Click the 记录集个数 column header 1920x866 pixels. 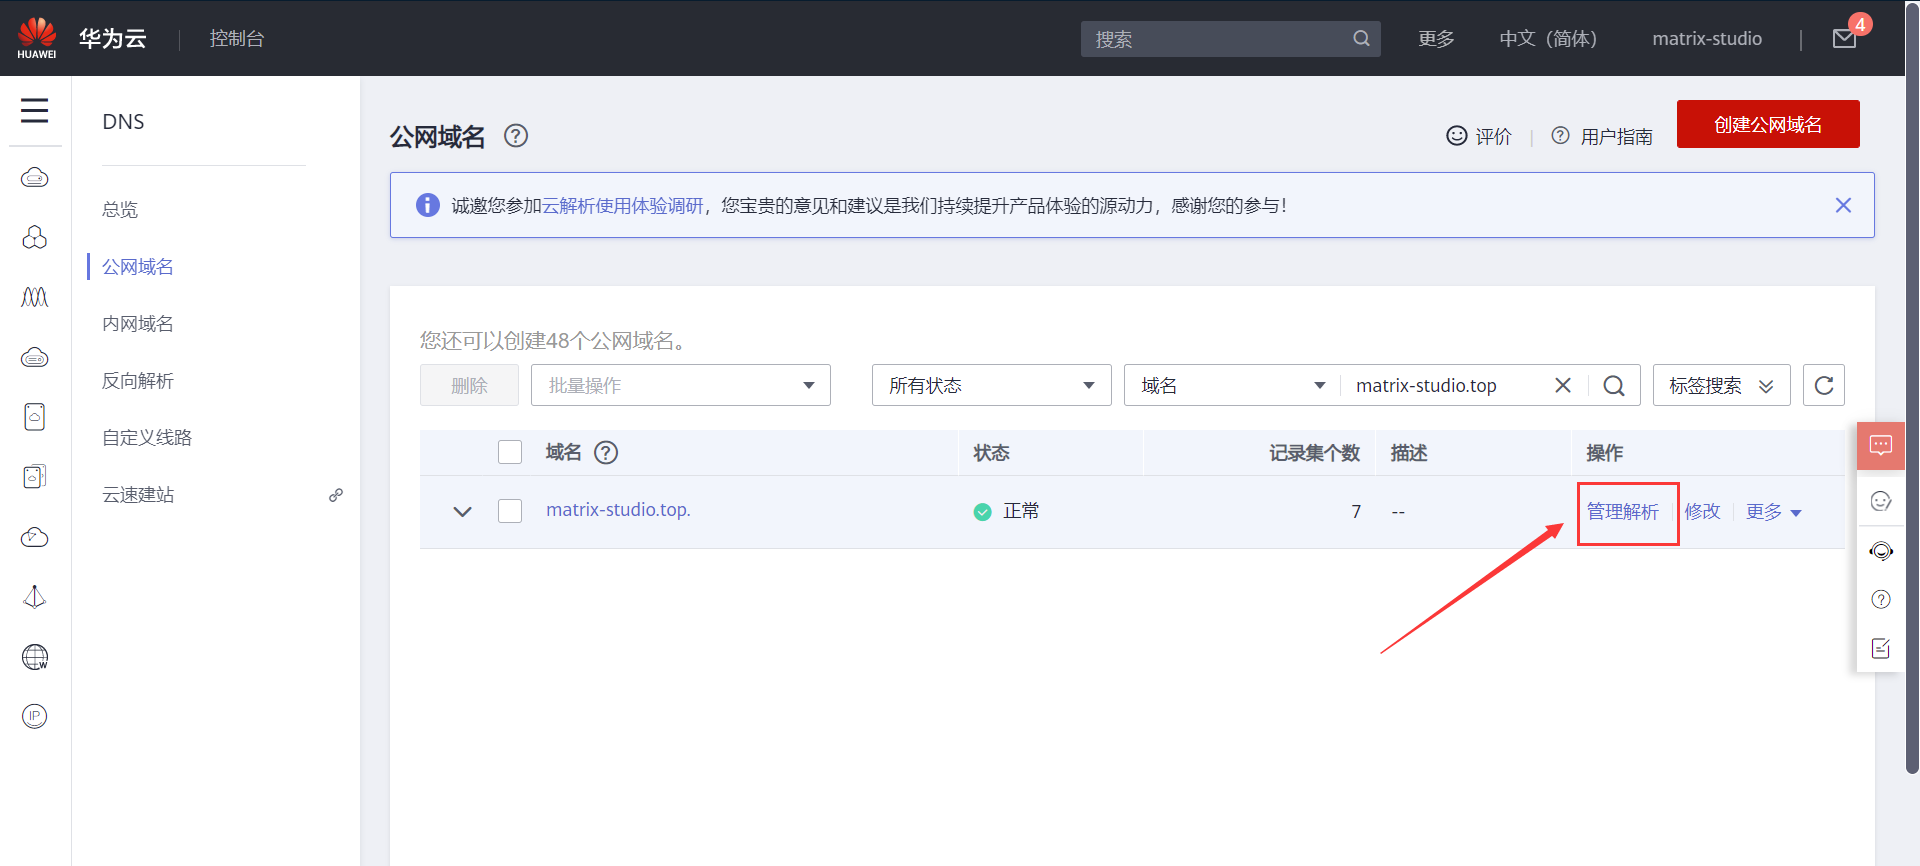1314,453
